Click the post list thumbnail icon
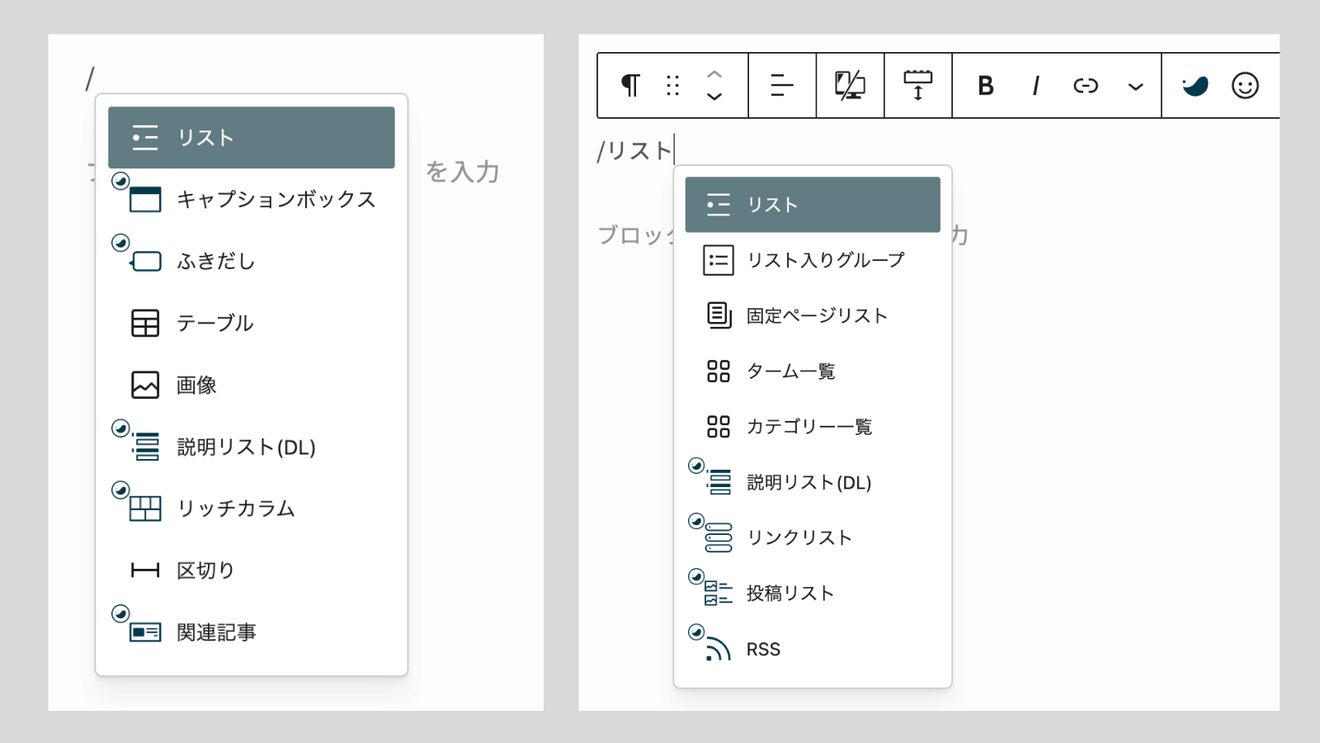The height and width of the screenshot is (743, 1320). click(x=718, y=593)
